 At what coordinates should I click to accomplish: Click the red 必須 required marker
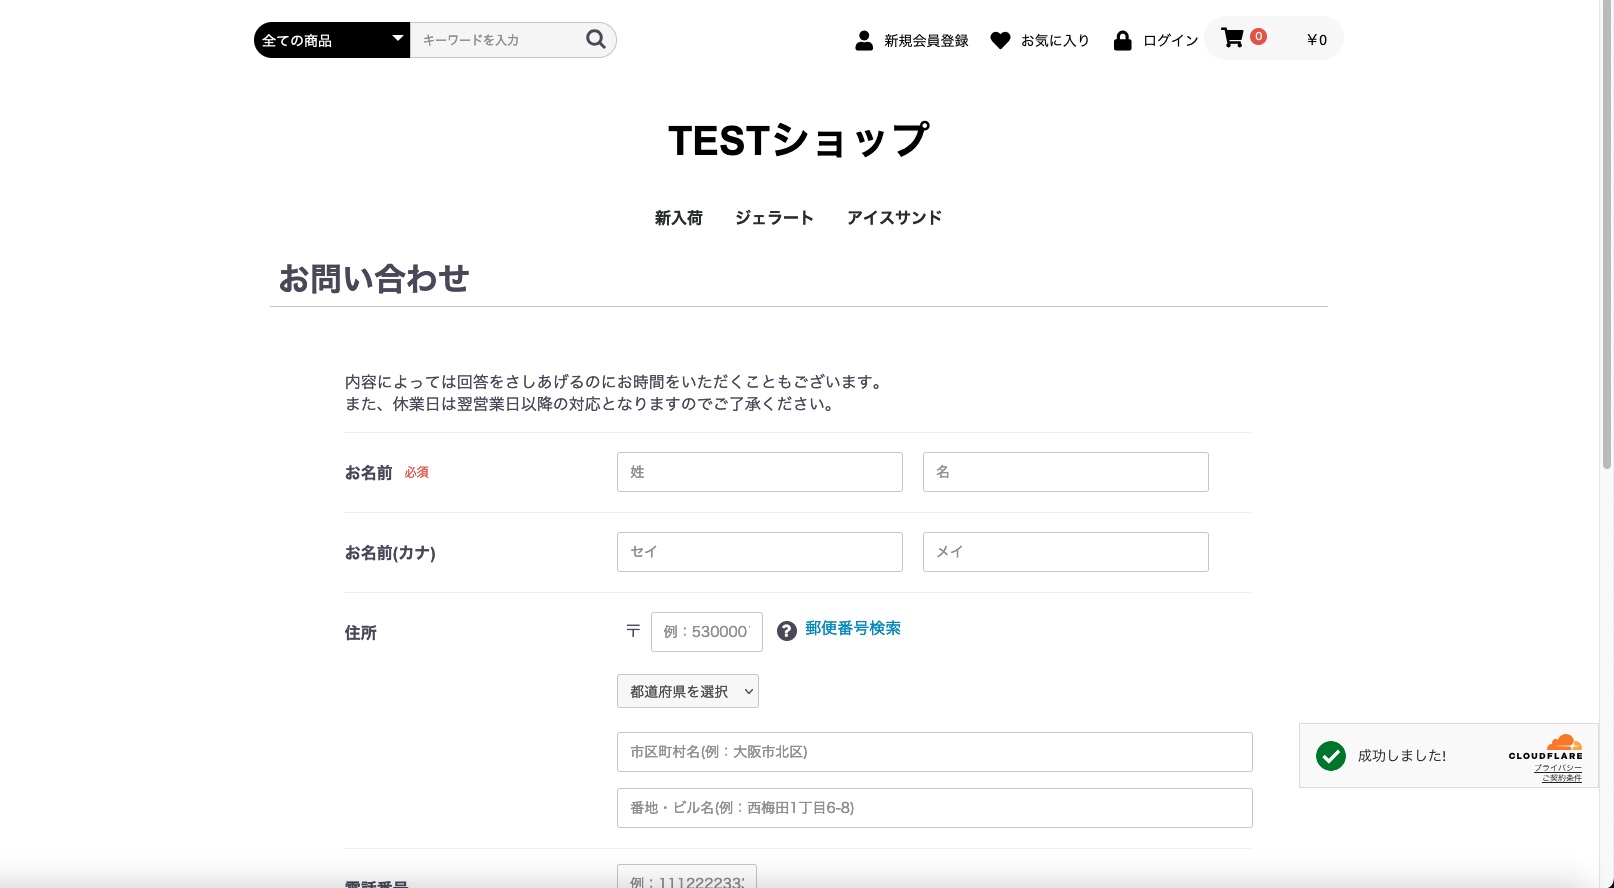click(x=417, y=472)
